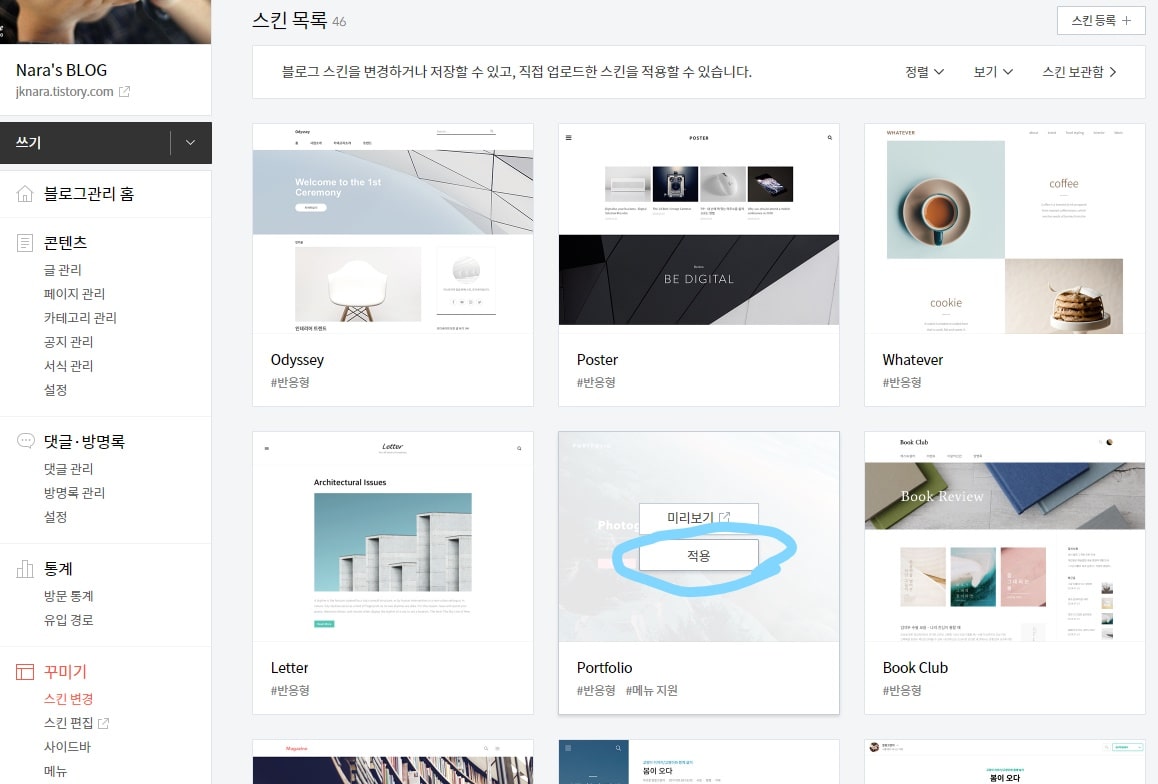Open jknara.tistory.com blog link
The image size is (1158, 784).
65,92
